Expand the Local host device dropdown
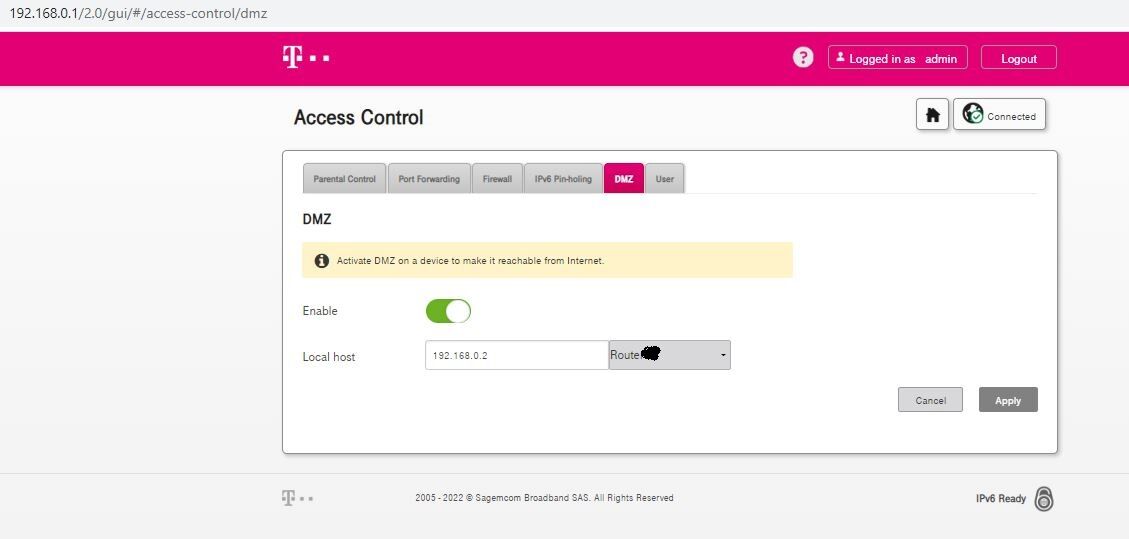This screenshot has height=539, width=1129. (670, 355)
